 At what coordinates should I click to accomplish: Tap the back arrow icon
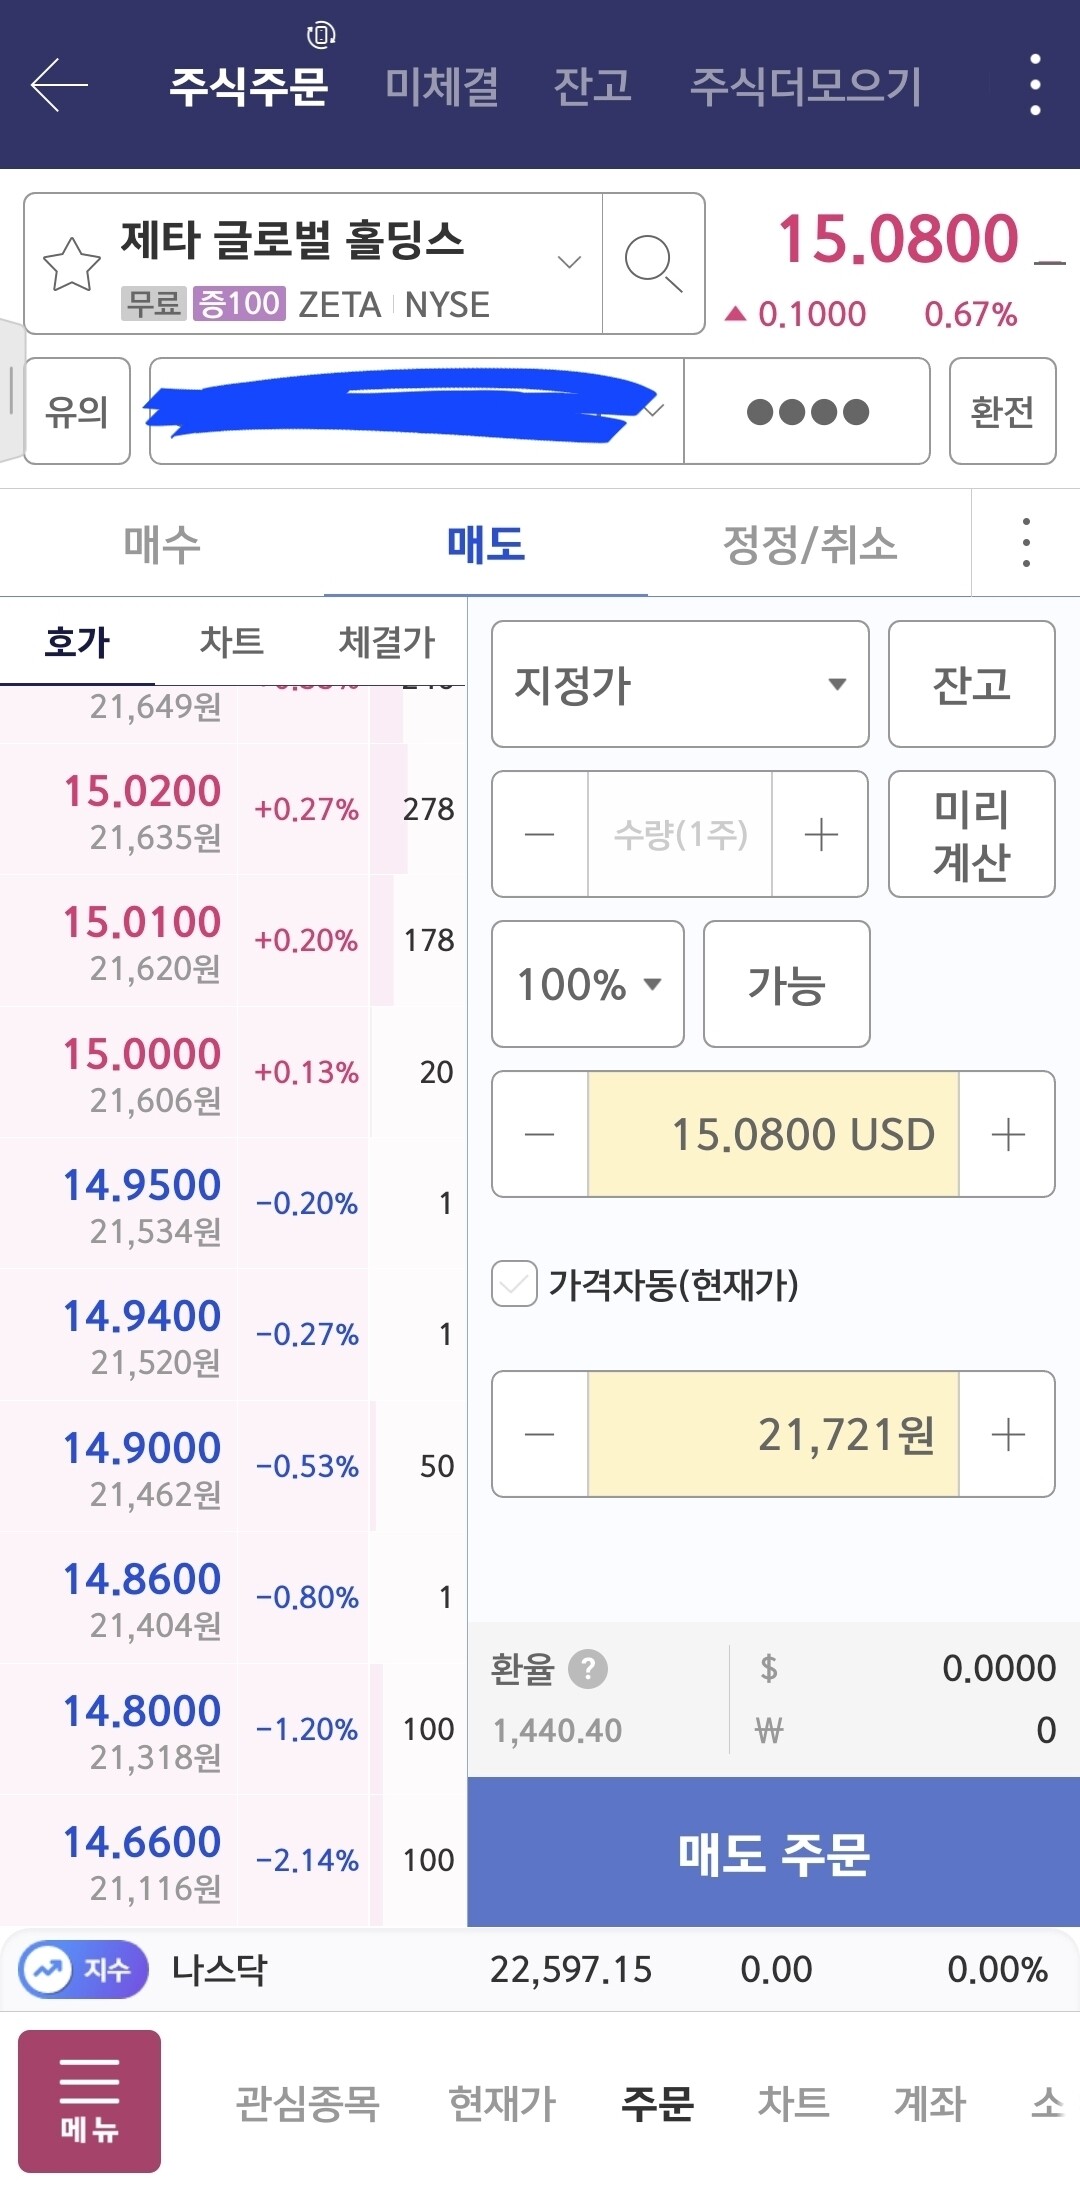tap(60, 85)
